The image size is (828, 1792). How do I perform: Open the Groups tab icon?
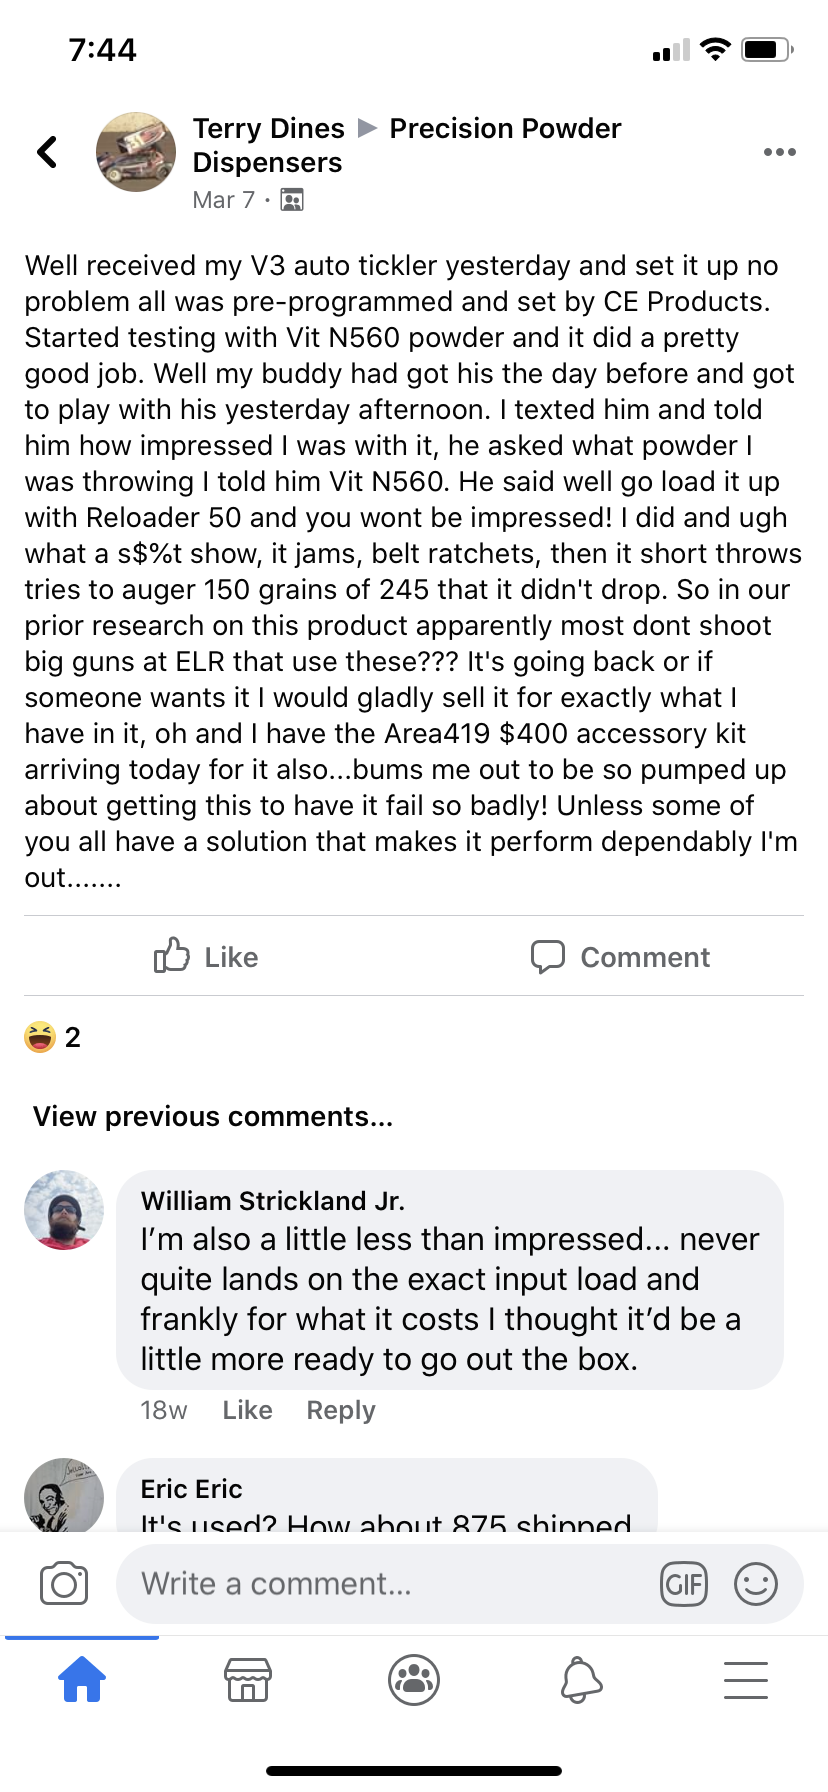coord(414,1679)
